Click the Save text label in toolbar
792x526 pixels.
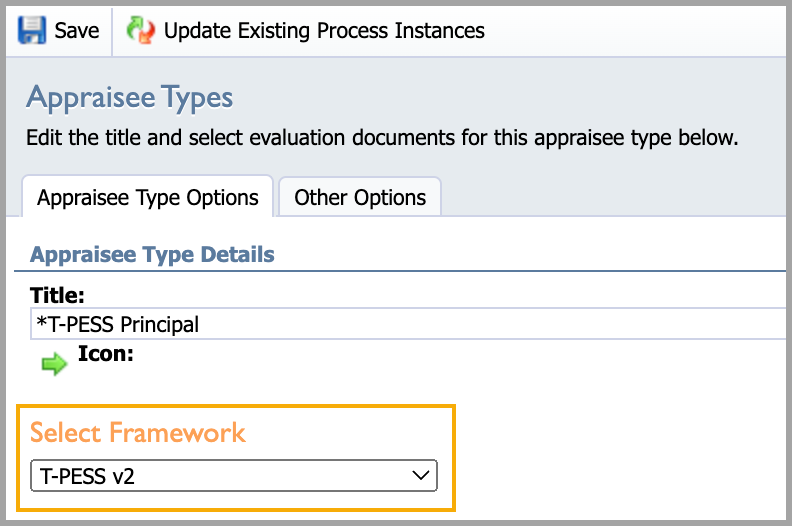[x=77, y=31]
